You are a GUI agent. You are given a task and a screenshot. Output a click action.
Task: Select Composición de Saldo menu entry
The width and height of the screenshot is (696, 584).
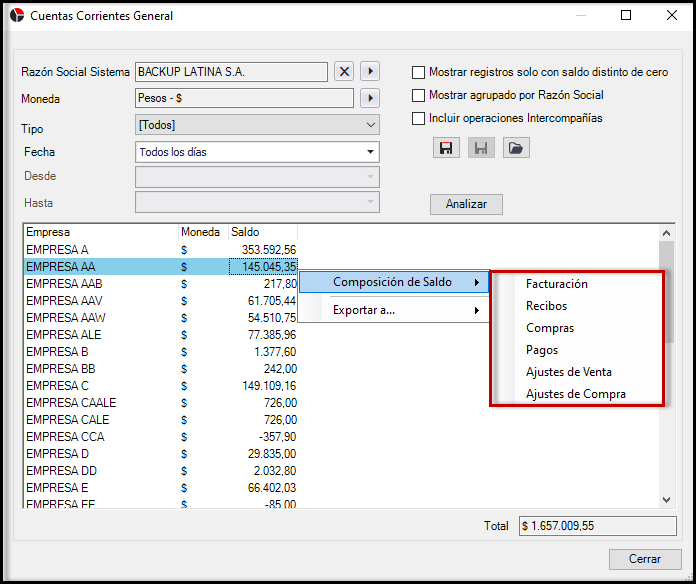click(x=394, y=282)
